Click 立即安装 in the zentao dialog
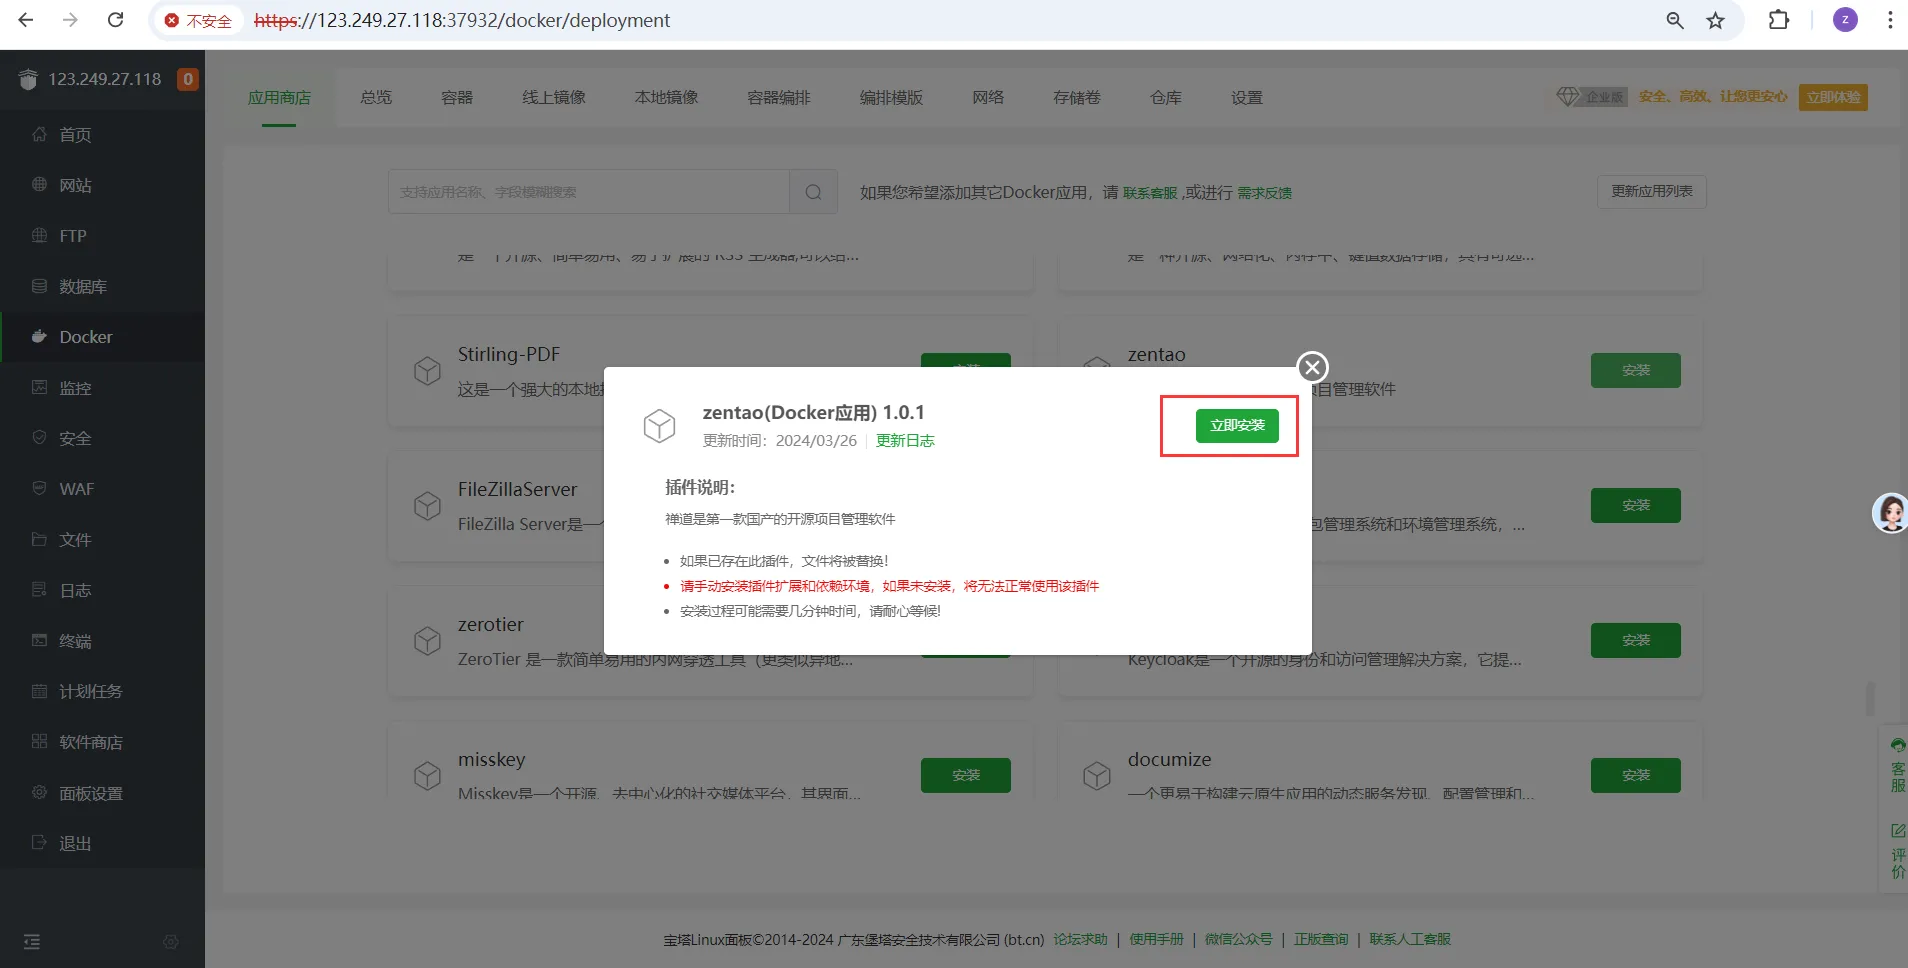Screen dimensions: 1908x968 point(1237,426)
